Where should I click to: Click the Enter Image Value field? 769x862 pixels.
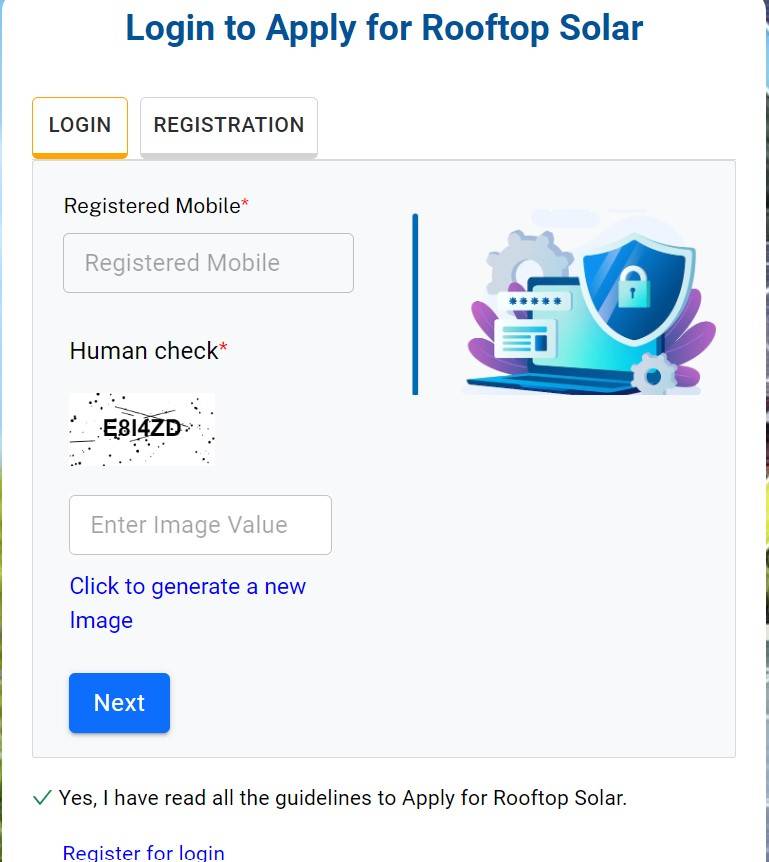pos(200,525)
